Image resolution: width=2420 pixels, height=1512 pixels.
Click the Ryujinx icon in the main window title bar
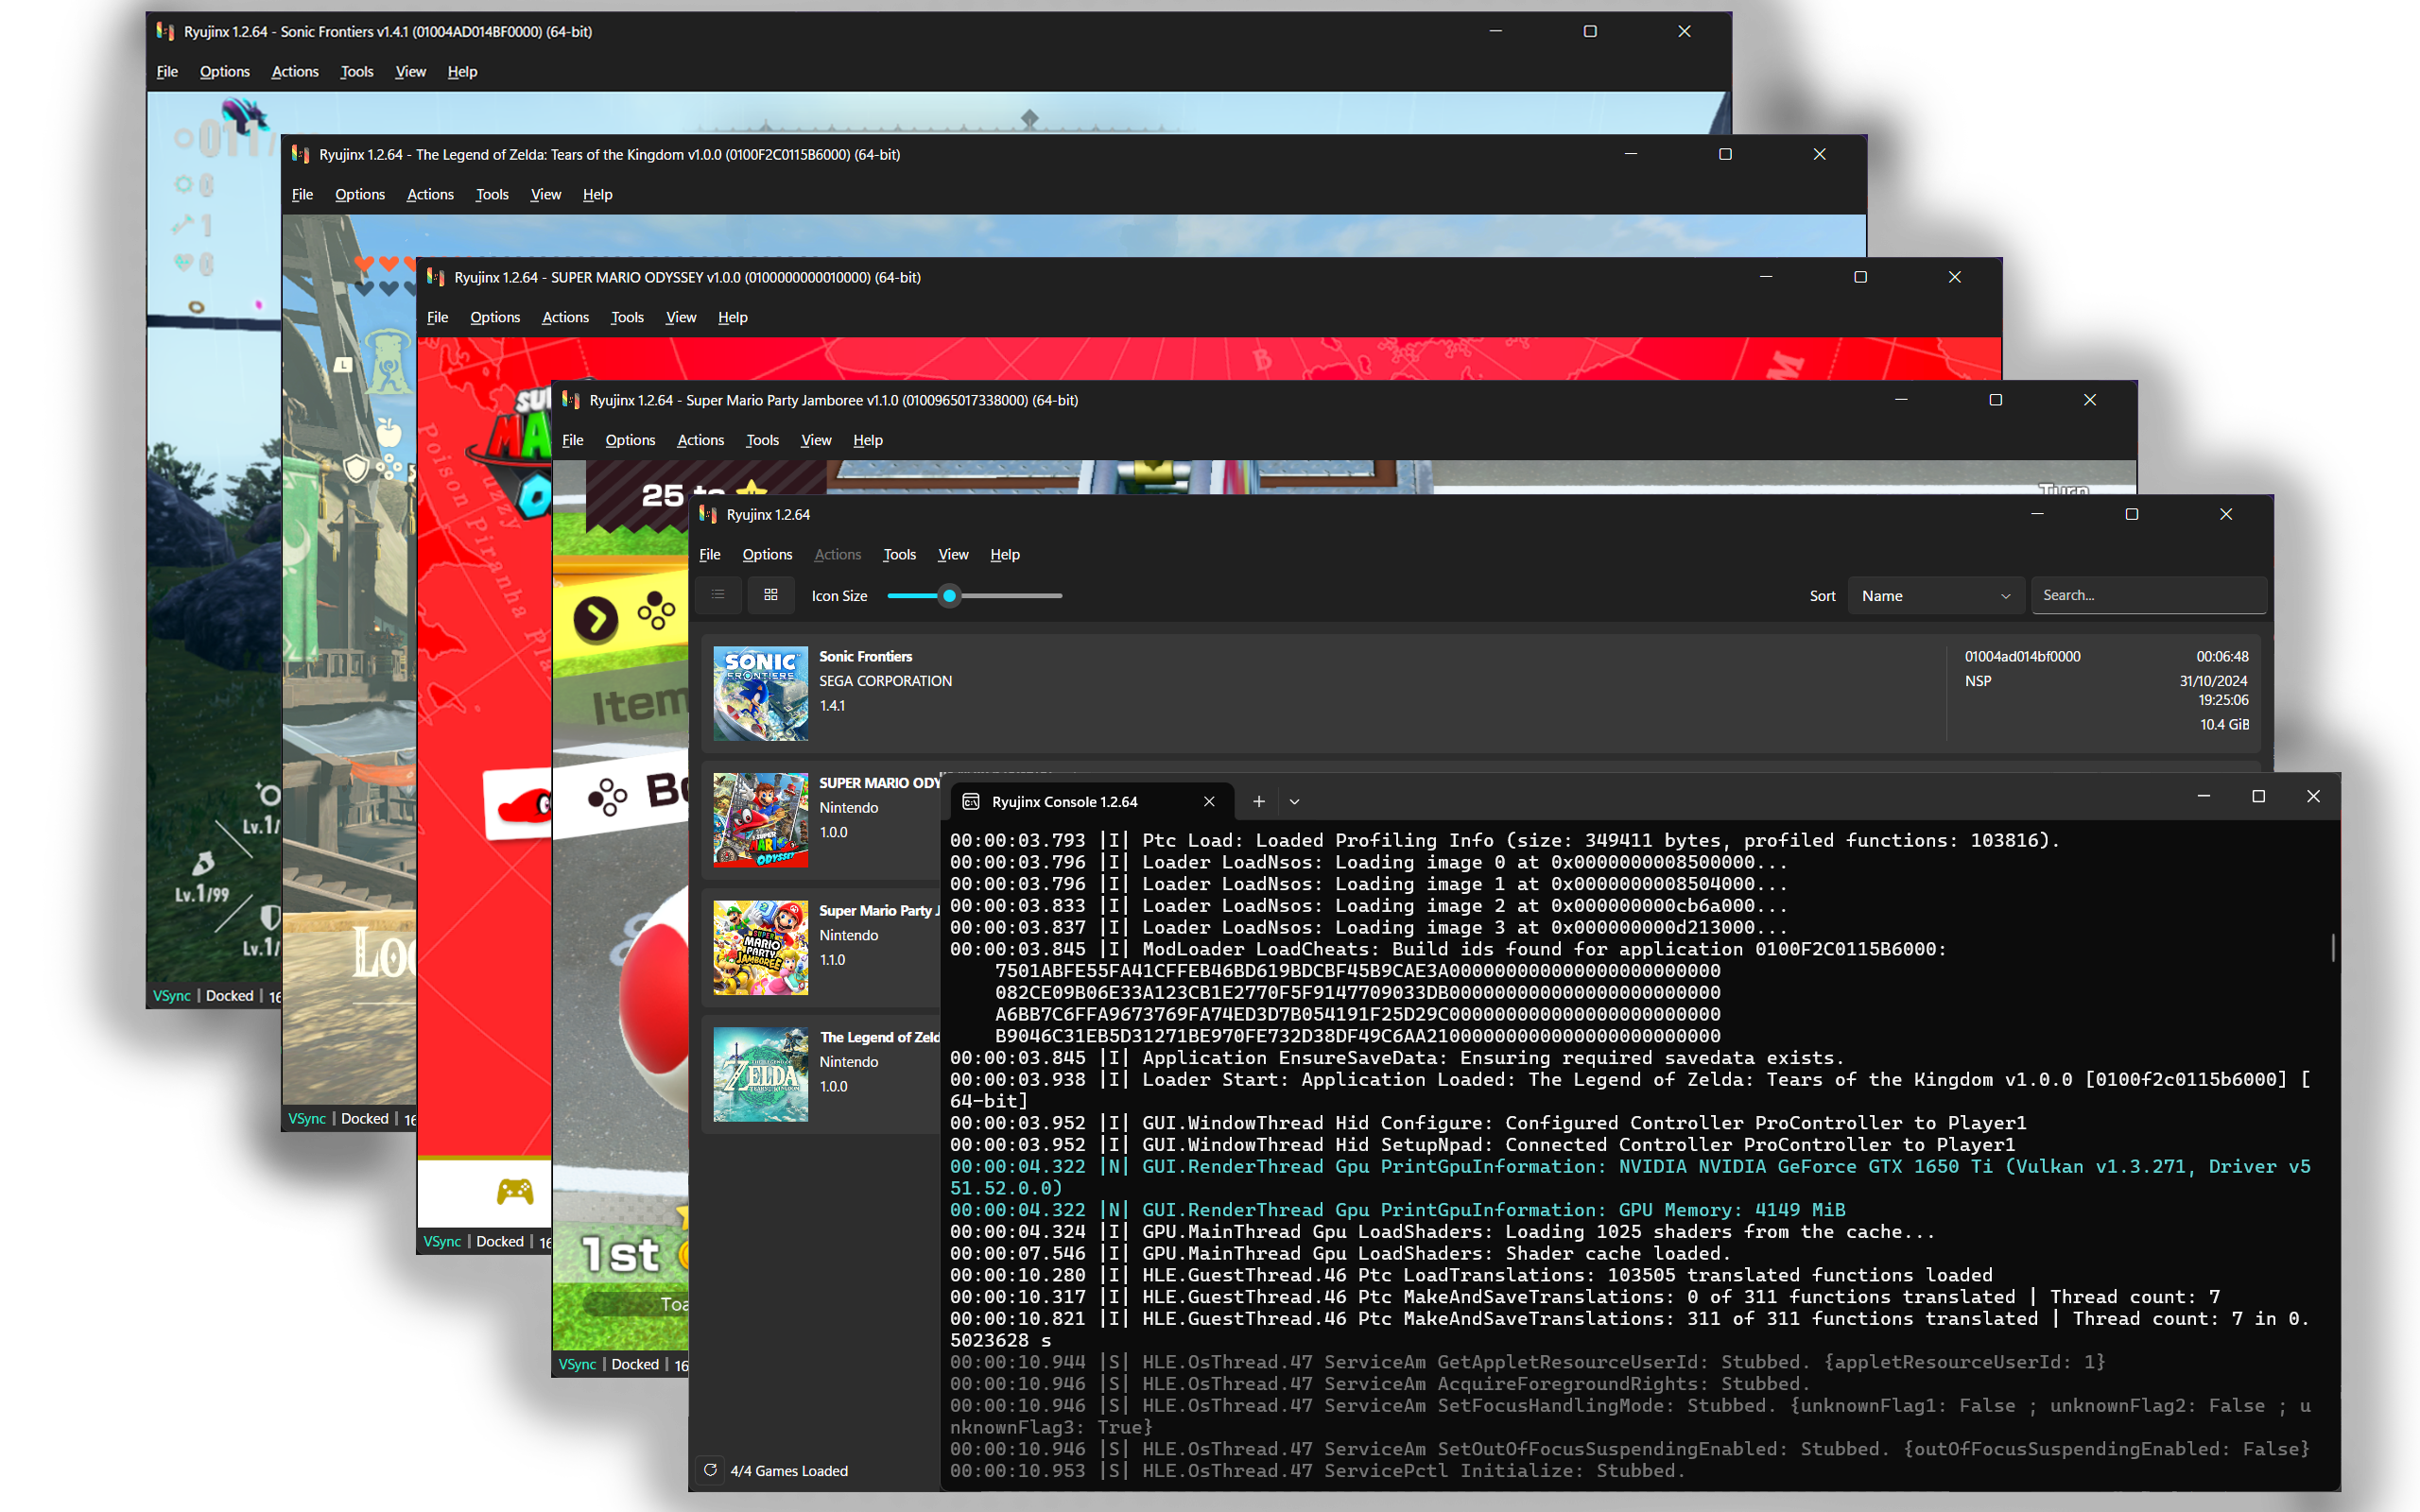pyautogui.click(x=708, y=514)
